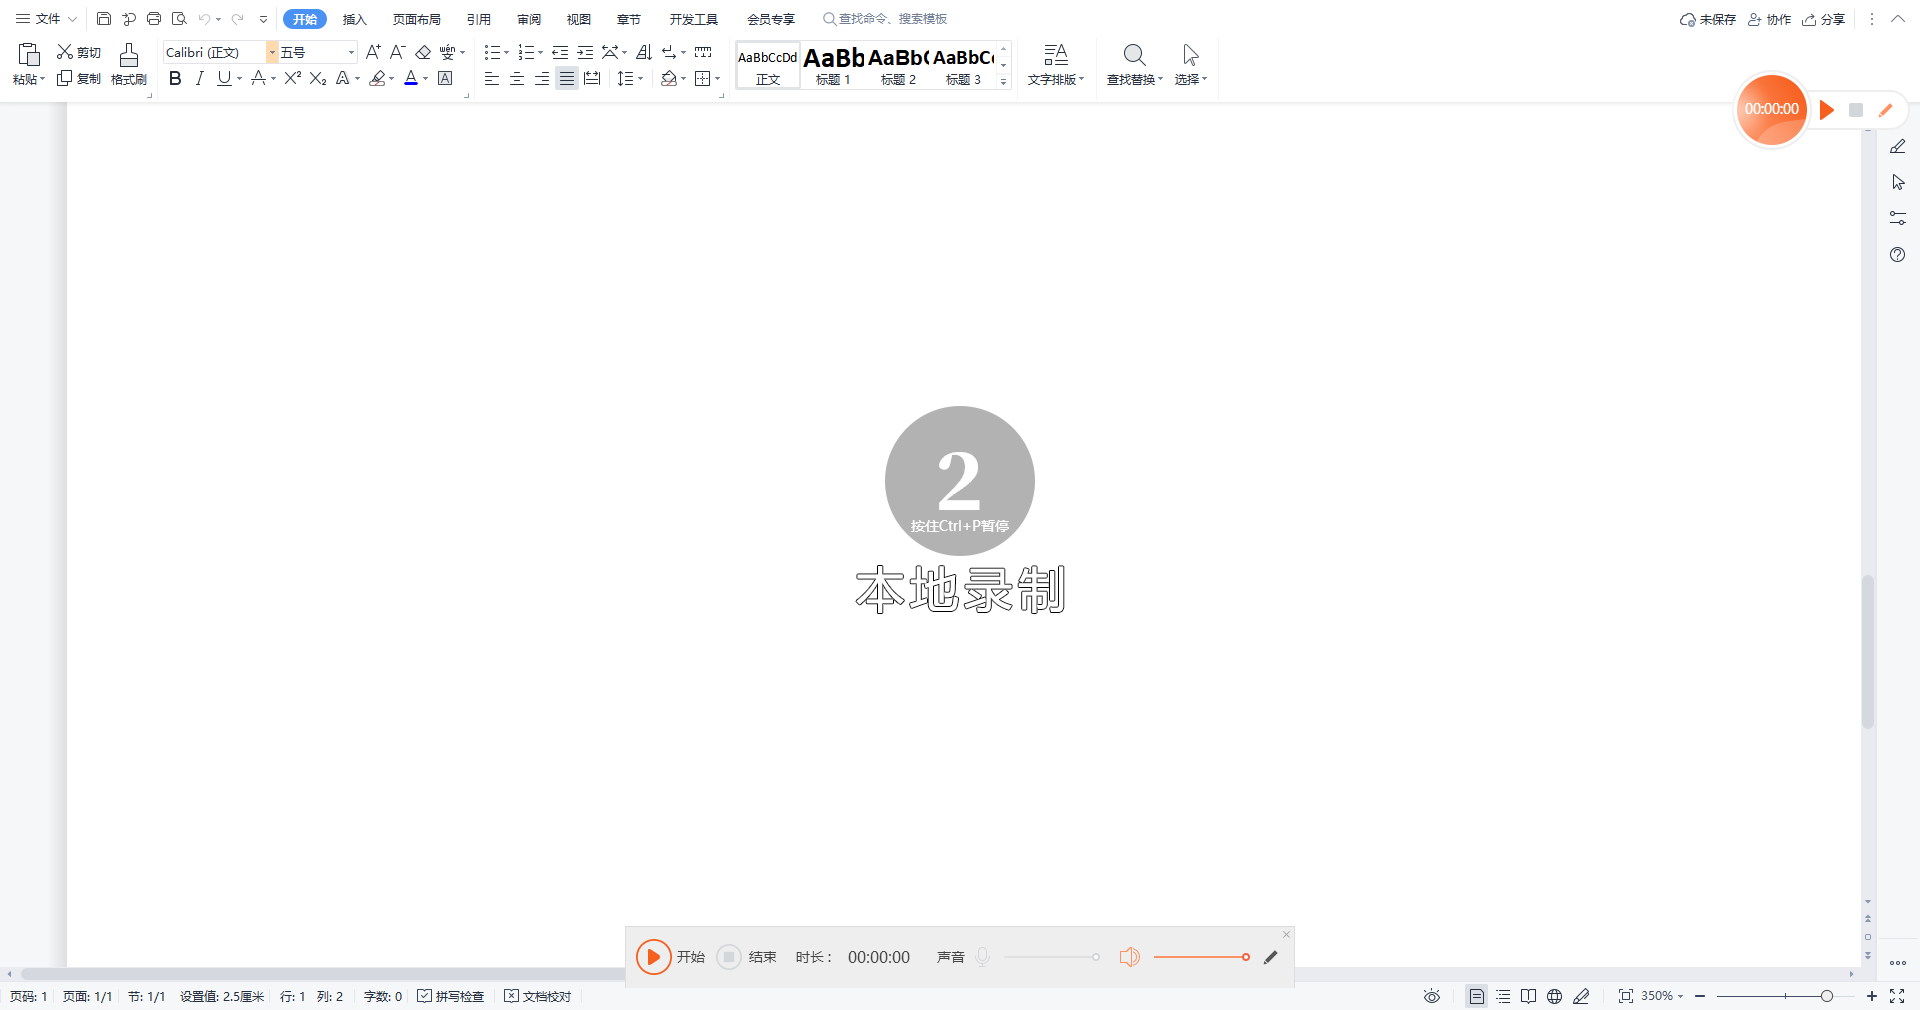Open Text Layout (文字排版) tool
Screen dimensions: 1920x1010
tap(1056, 65)
